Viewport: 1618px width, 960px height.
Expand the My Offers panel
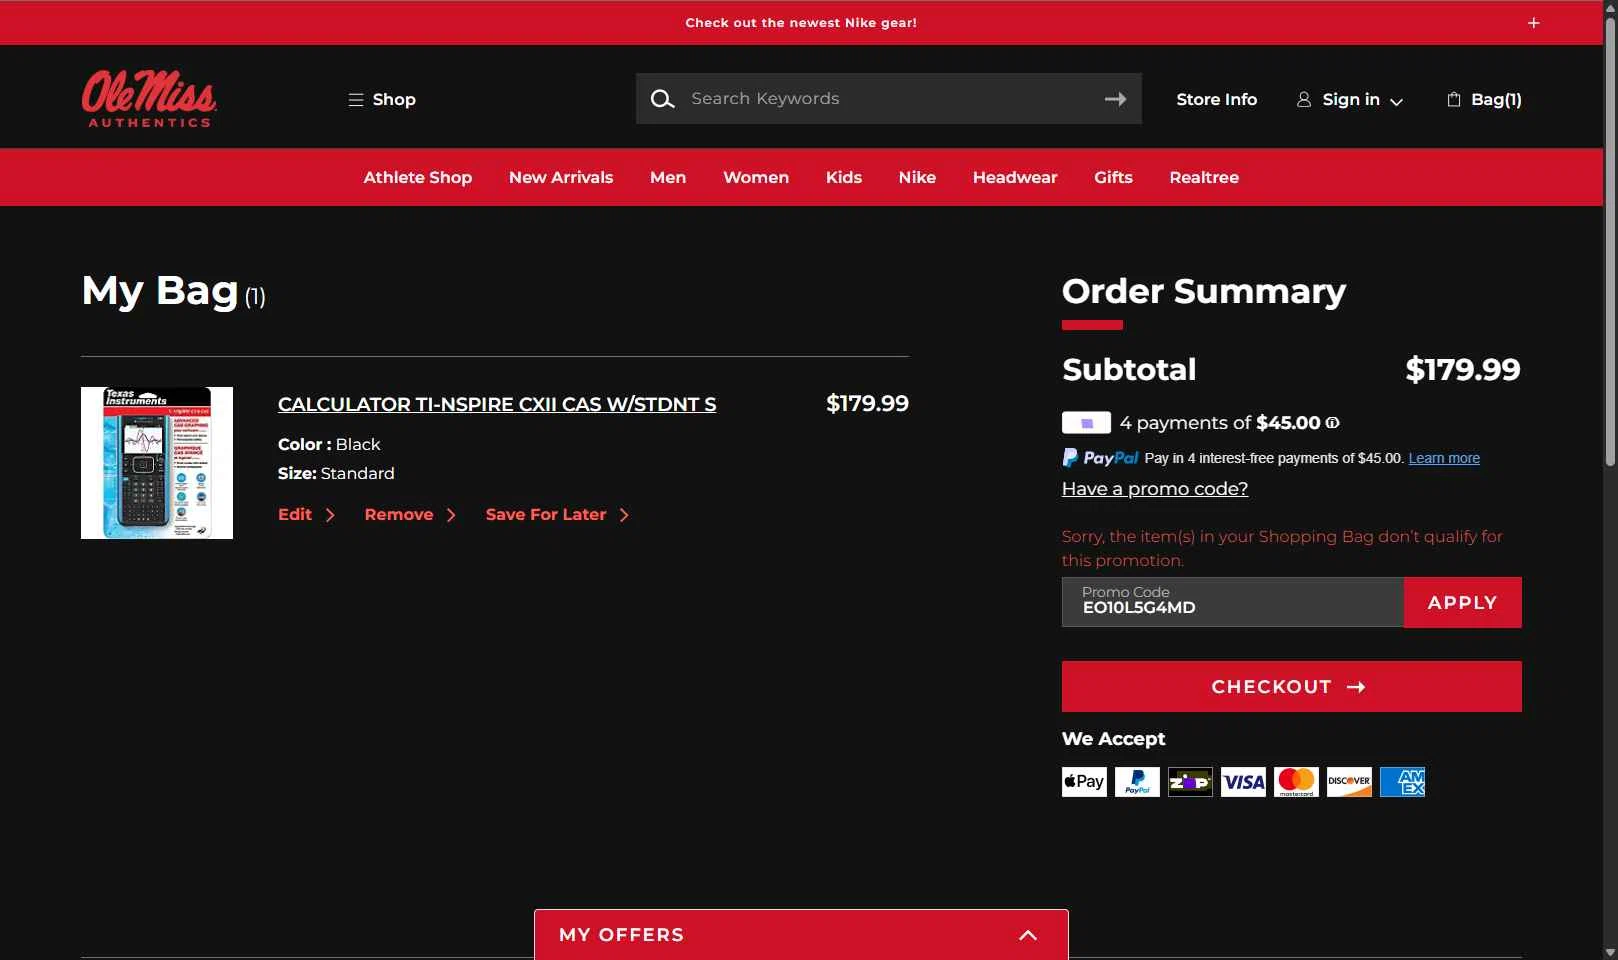tap(801, 935)
